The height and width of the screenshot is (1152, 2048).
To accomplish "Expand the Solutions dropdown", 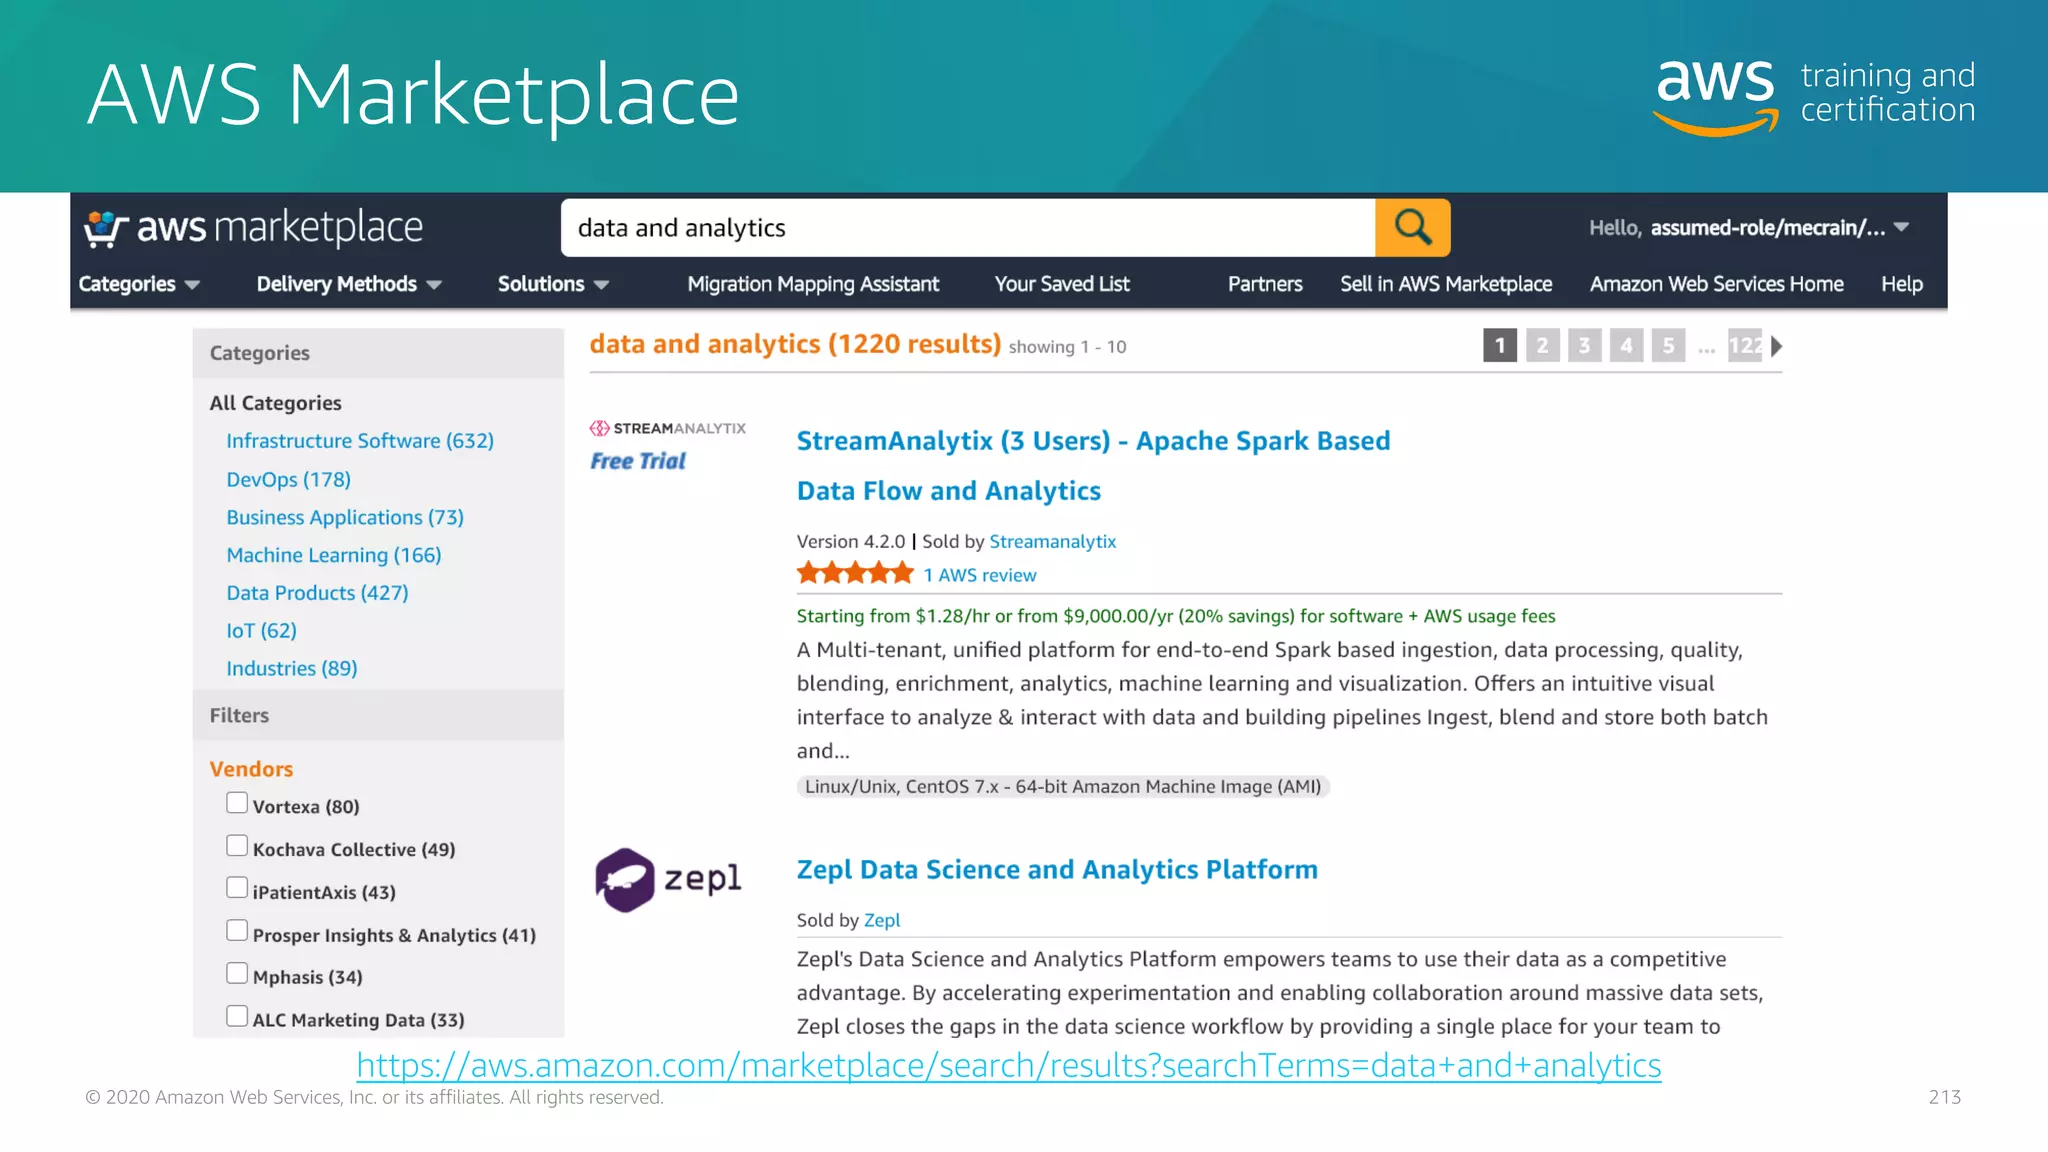I will pyautogui.click(x=553, y=284).
